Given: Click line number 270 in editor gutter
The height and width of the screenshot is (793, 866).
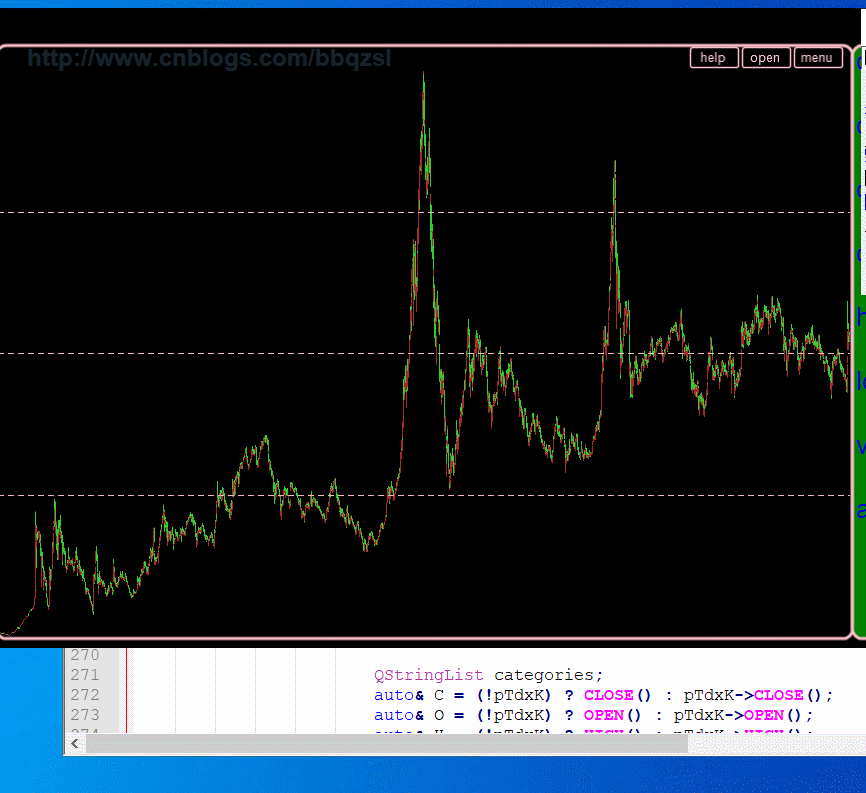Looking at the screenshot, I should tap(85, 655).
